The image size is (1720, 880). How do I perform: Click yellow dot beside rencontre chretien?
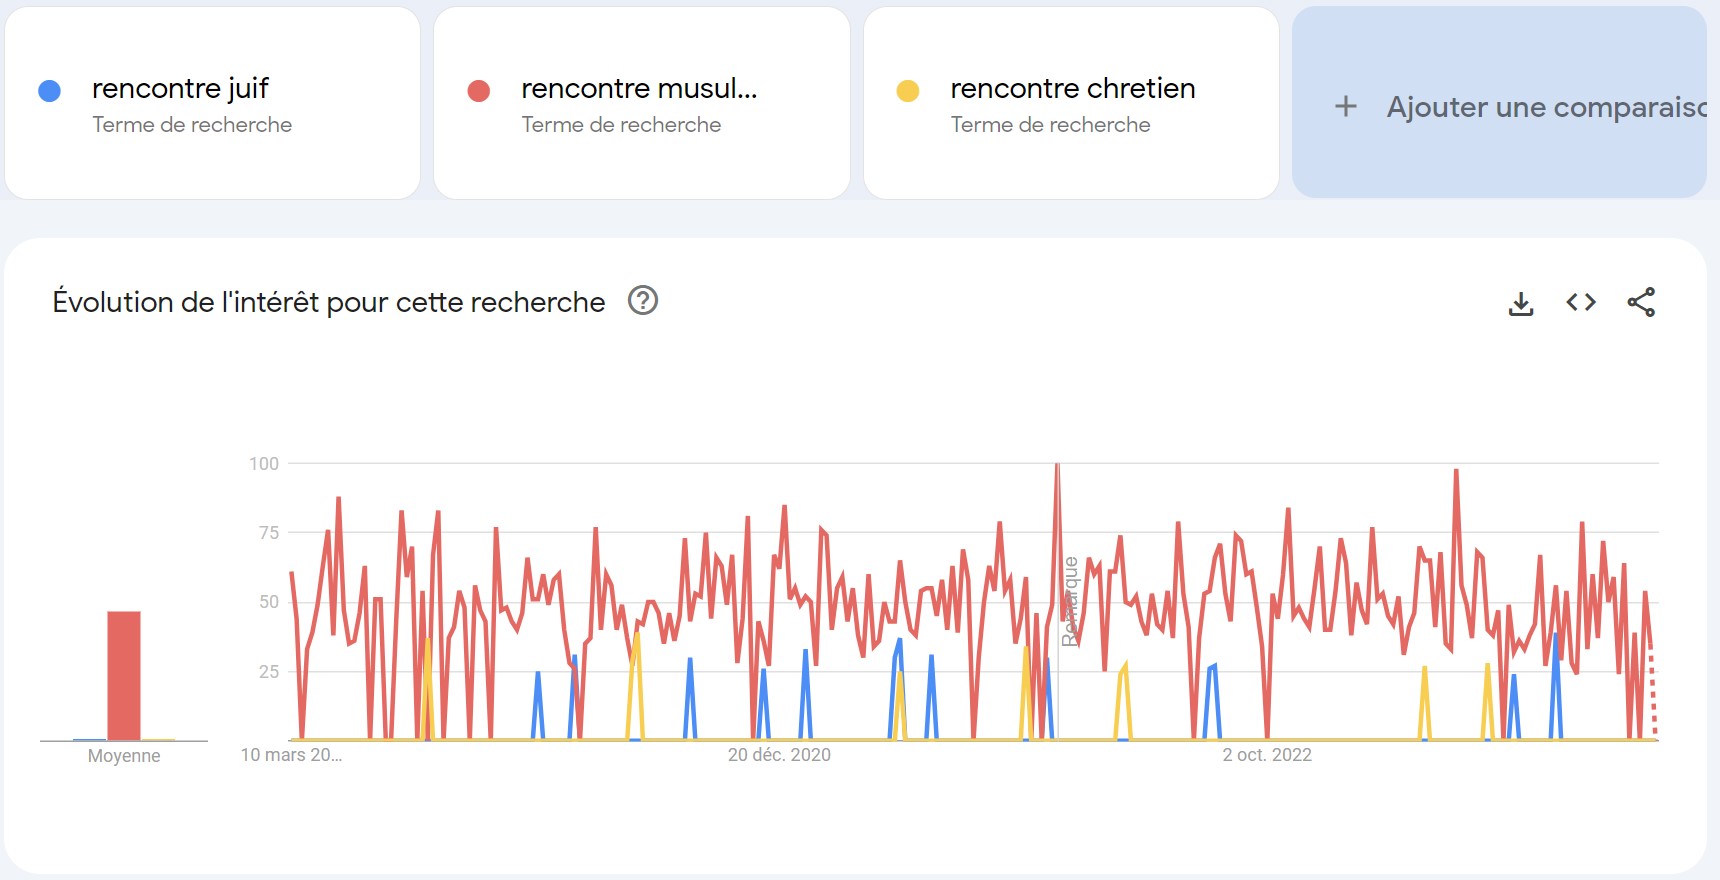coord(908,91)
